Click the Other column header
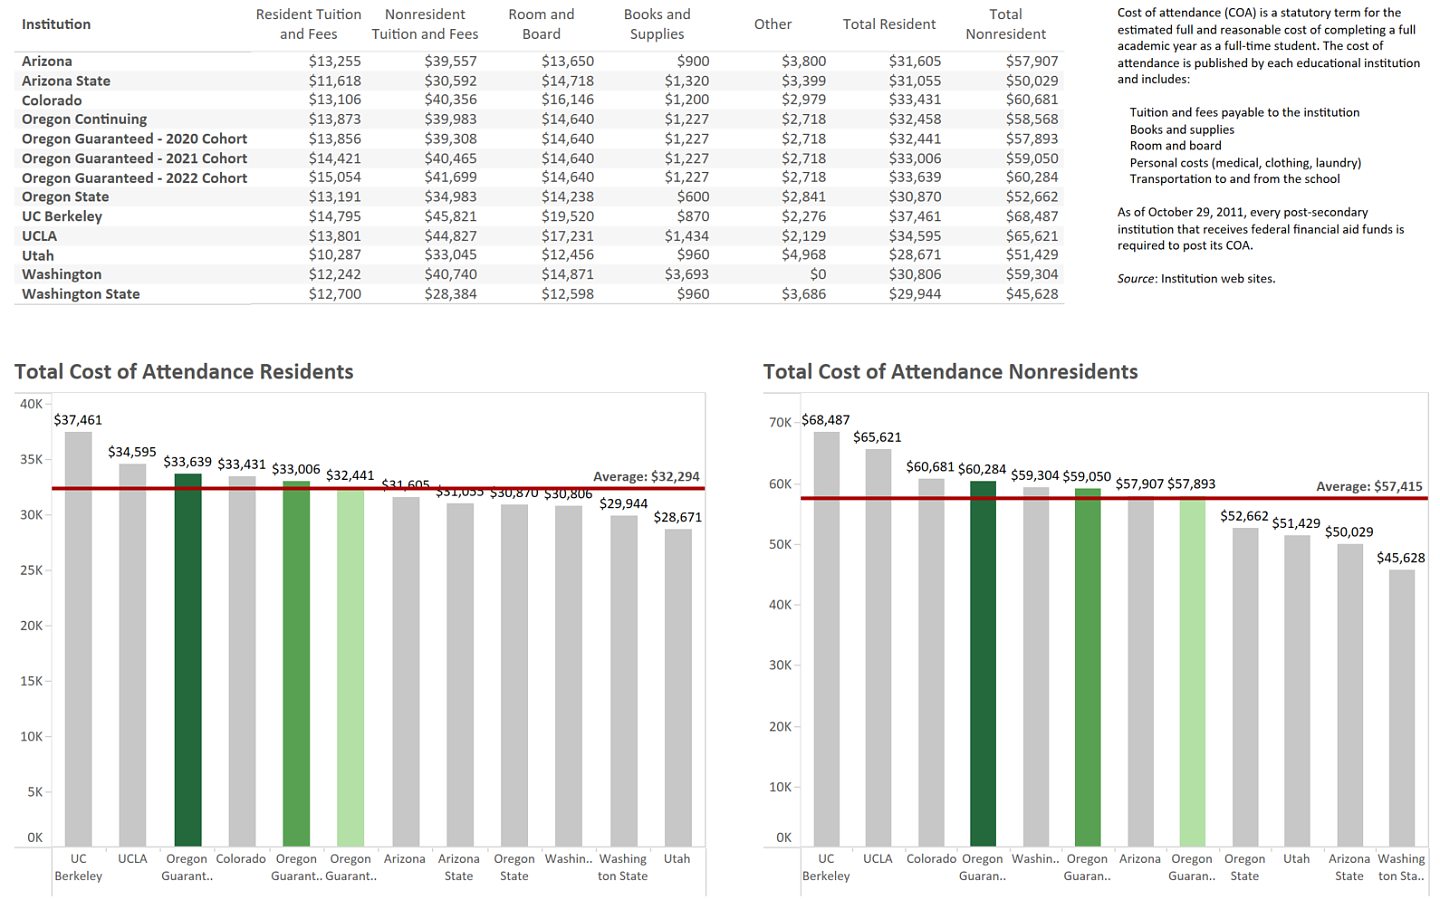 tap(773, 24)
